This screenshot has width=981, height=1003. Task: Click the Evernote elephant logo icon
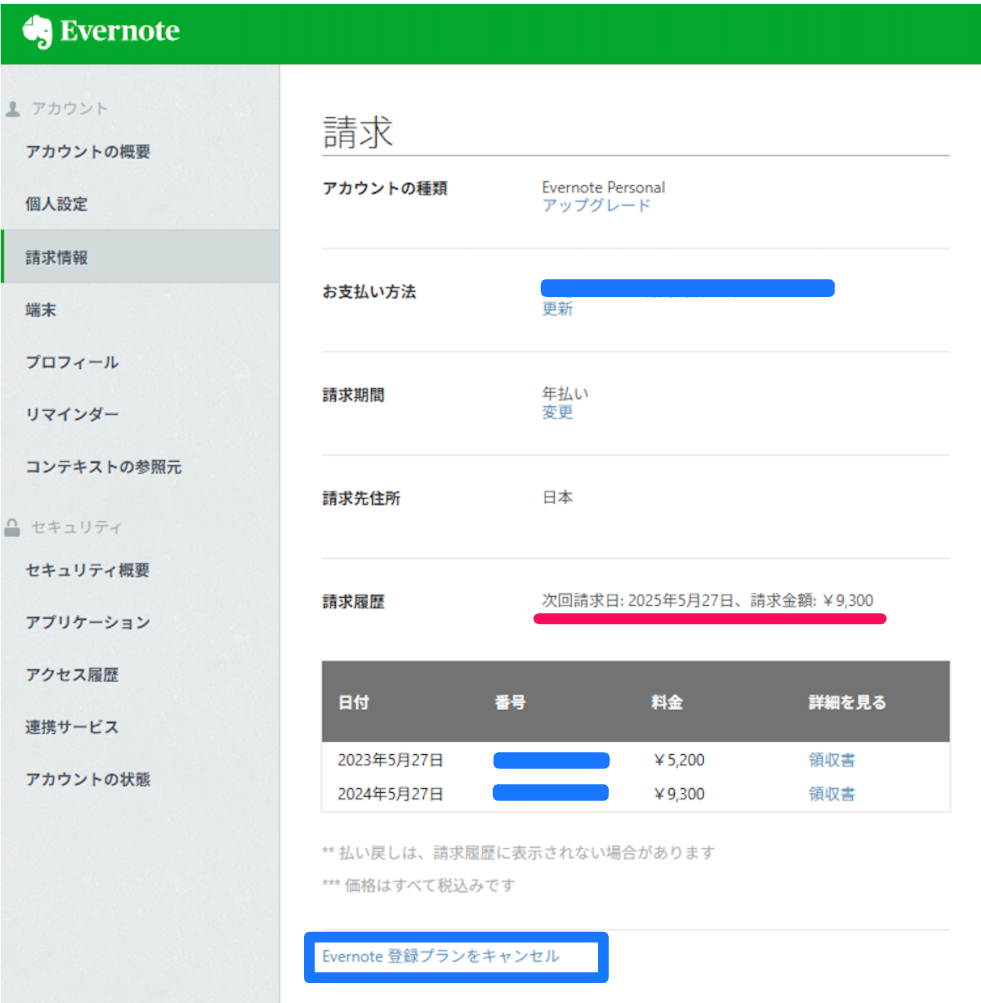pos(37,31)
